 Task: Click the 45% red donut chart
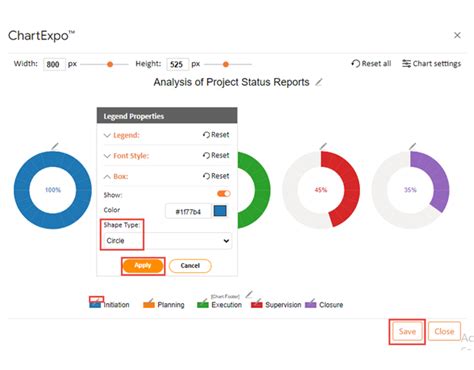(321, 190)
